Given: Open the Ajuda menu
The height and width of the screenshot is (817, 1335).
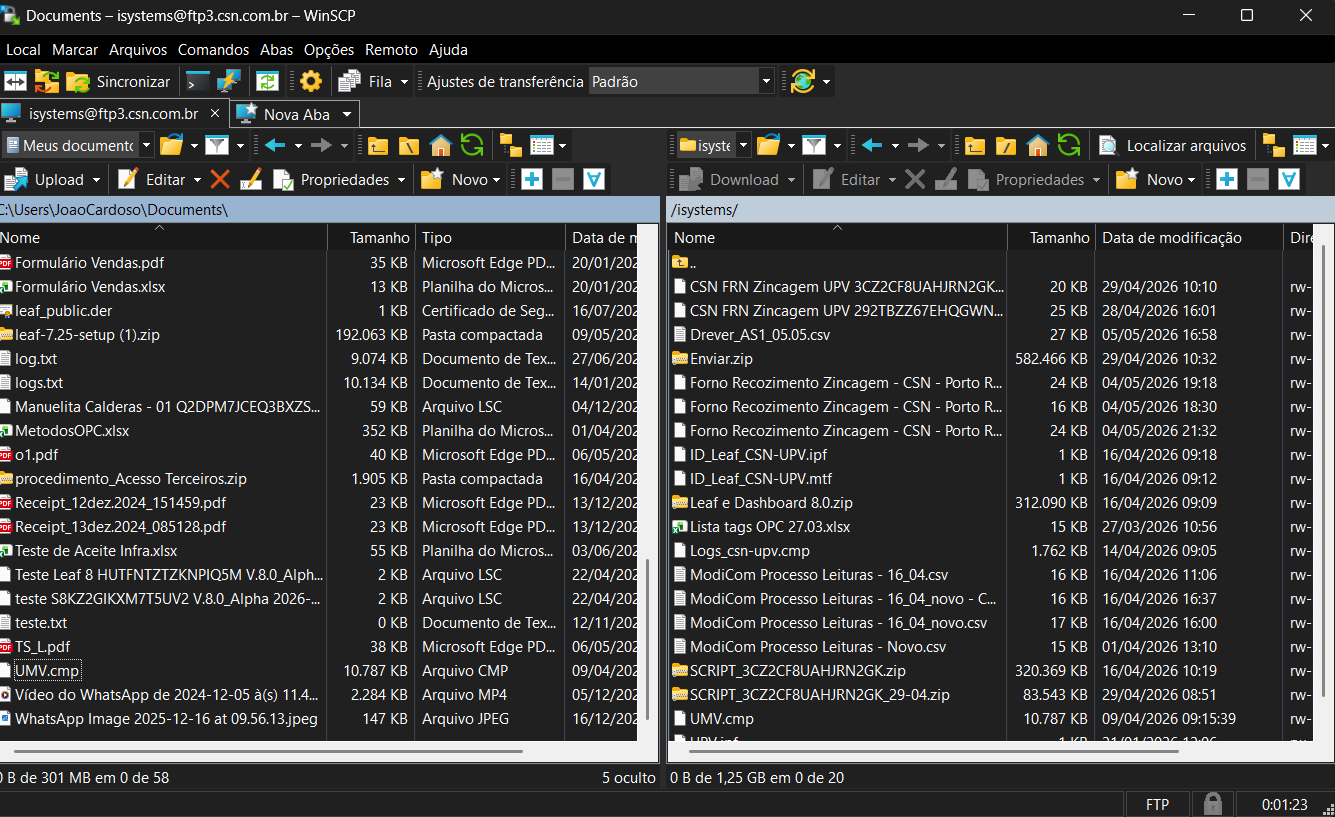Looking at the screenshot, I should [448, 50].
